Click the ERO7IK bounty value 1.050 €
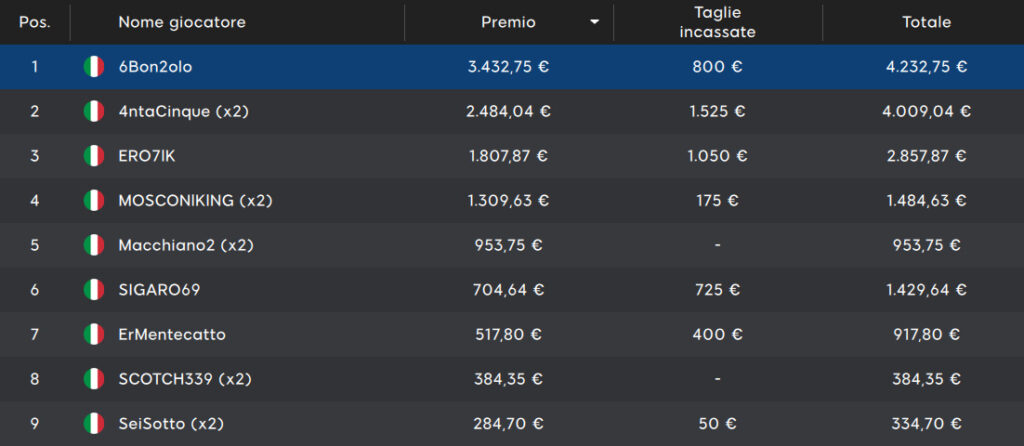 pos(718,156)
